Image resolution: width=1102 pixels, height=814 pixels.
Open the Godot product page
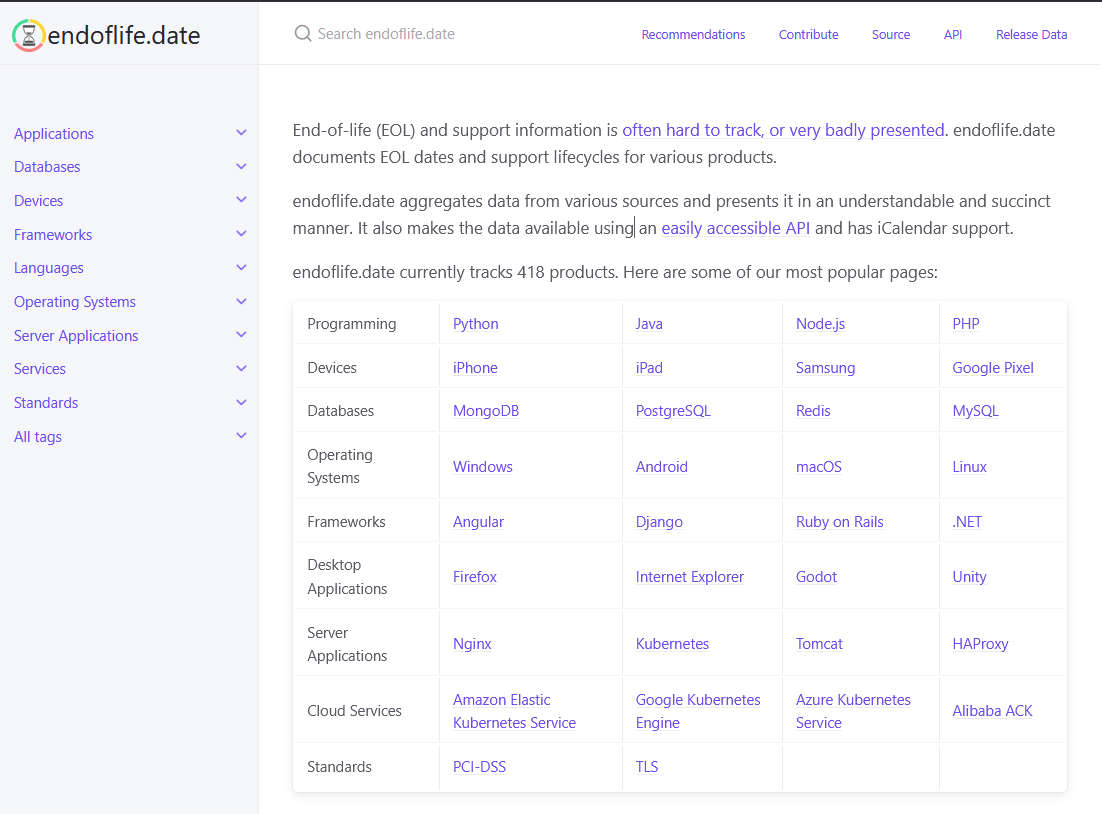816,576
